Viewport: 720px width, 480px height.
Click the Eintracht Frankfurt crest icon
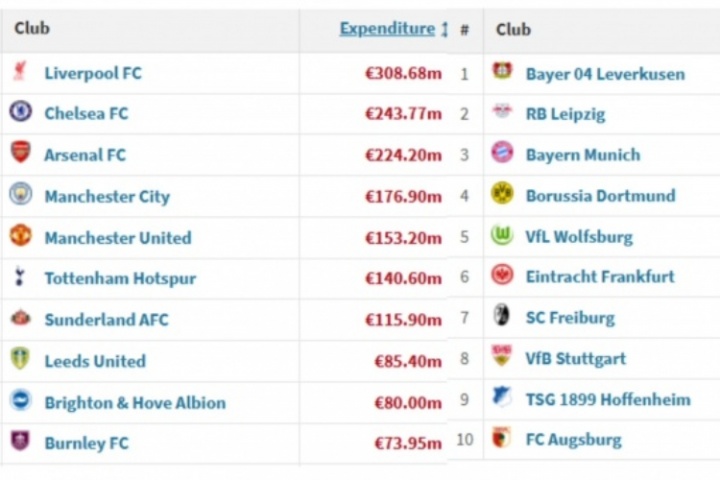[x=502, y=276]
